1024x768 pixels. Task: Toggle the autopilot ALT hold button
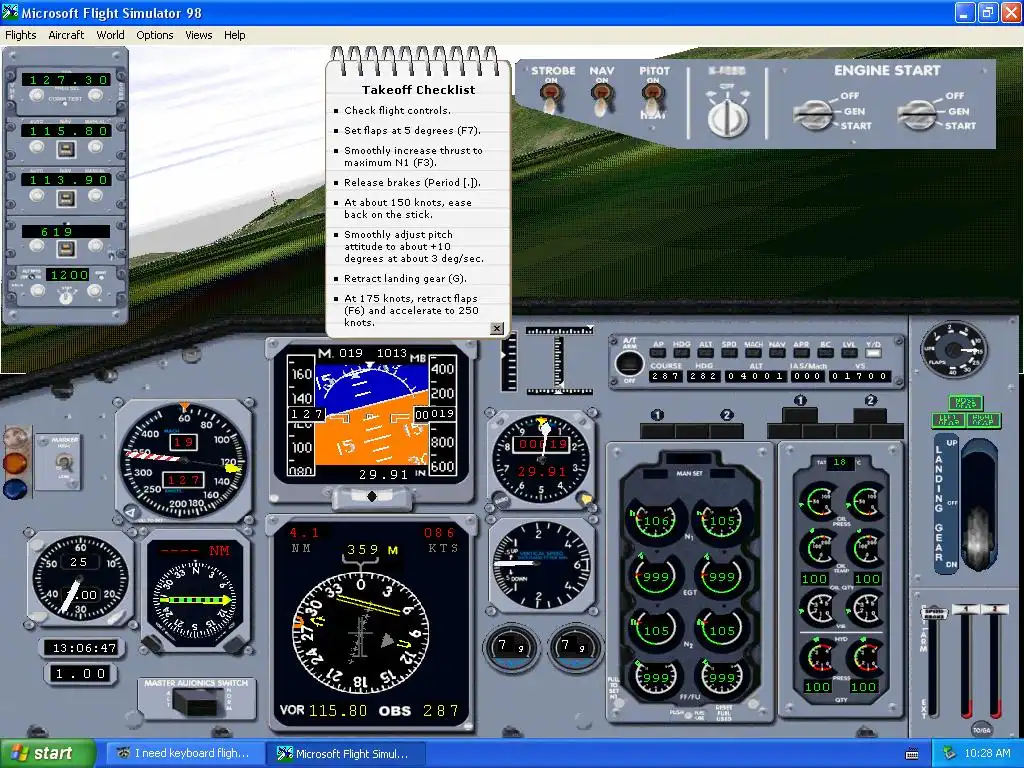pyautogui.click(x=706, y=353)
